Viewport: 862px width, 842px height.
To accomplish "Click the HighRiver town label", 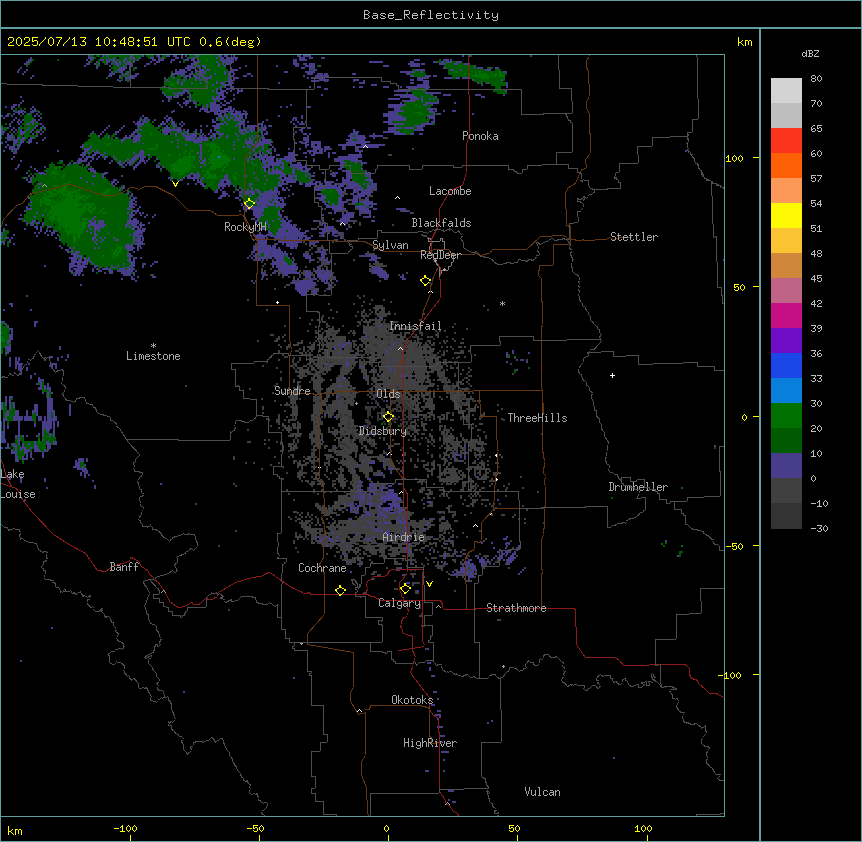I will coord(430,743).
